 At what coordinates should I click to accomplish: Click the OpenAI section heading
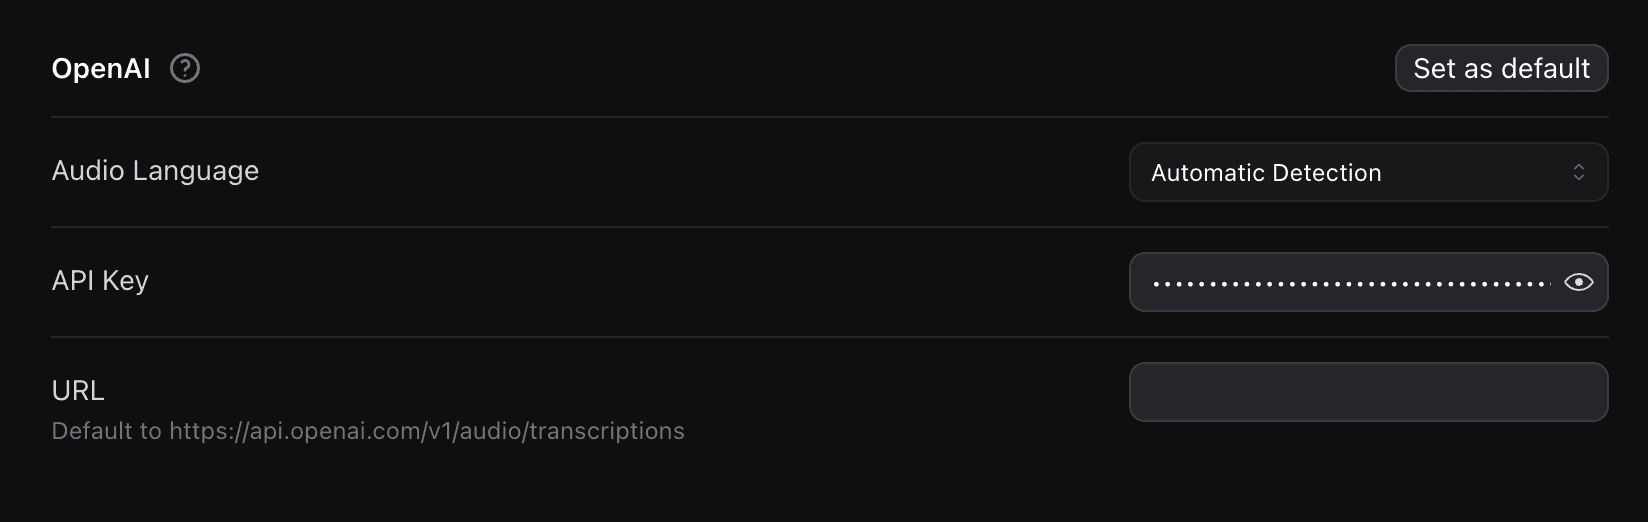coord(101,68)
